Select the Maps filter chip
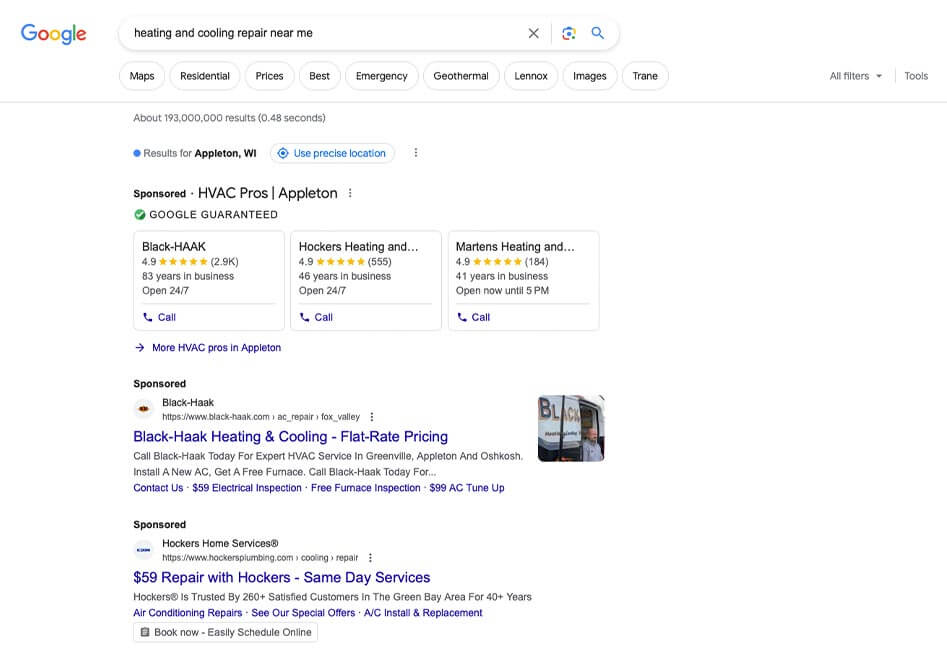This screenshot has width=947, height=664. coord(142,76)
